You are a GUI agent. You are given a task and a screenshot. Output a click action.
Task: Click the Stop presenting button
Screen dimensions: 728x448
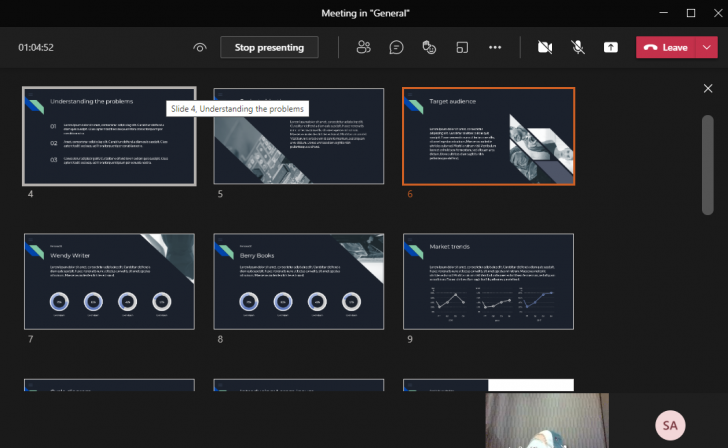269,47
